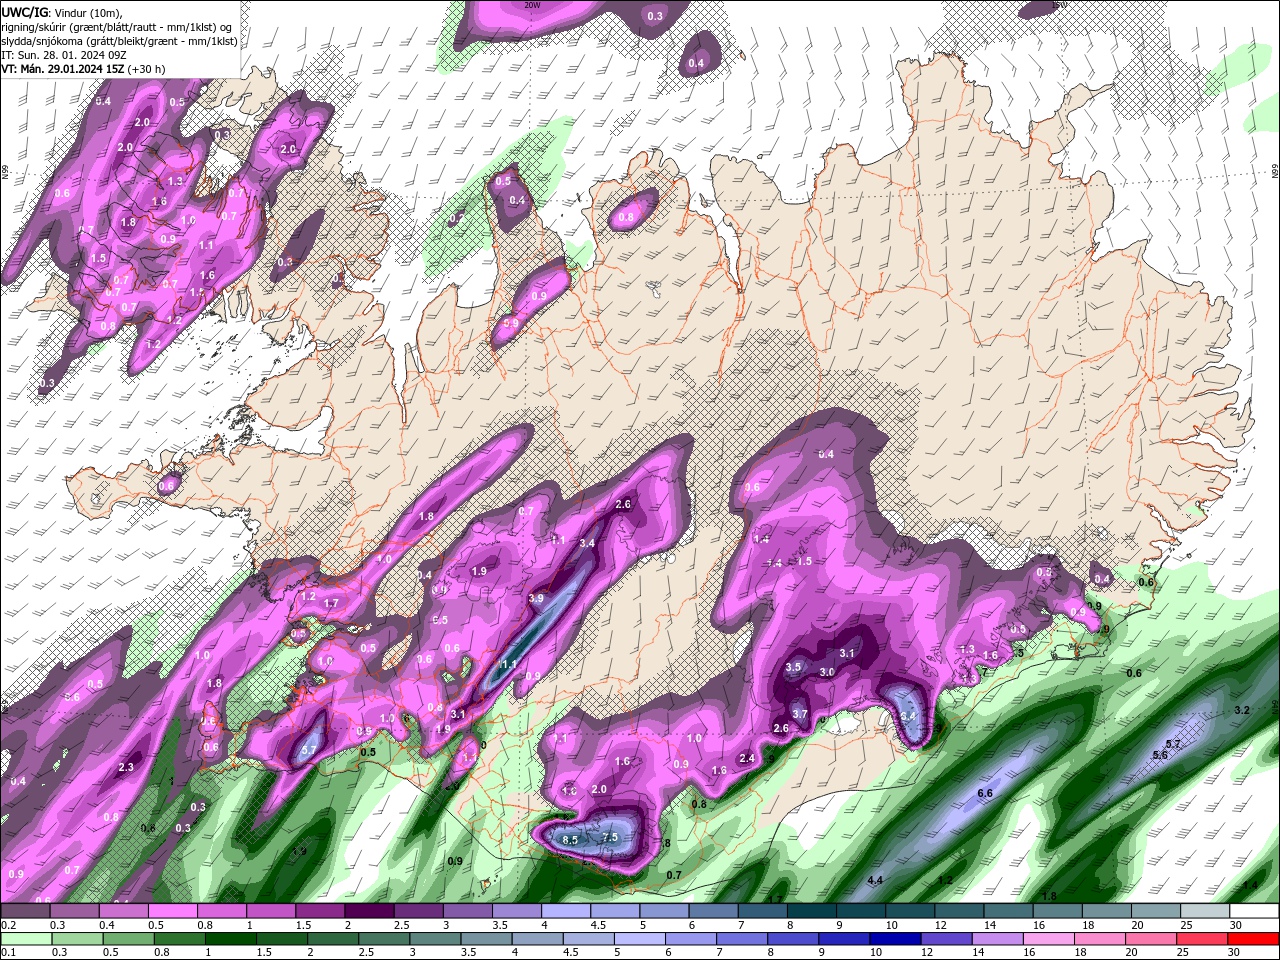Click the white snow legend swatch labeled 30

coord(1253,911)
